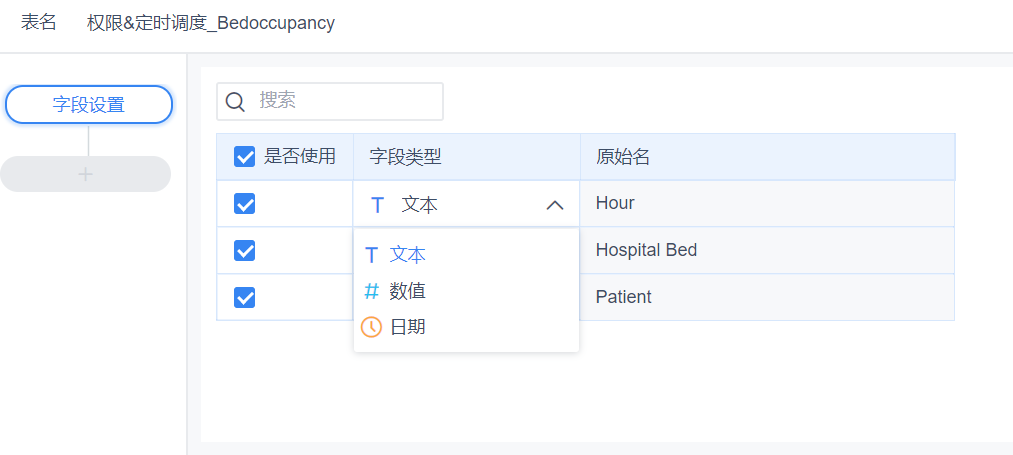Select 数值 option in dropdown
Image resolution: width=1013 pixels, height=455 pixels.
click(466, 291)
